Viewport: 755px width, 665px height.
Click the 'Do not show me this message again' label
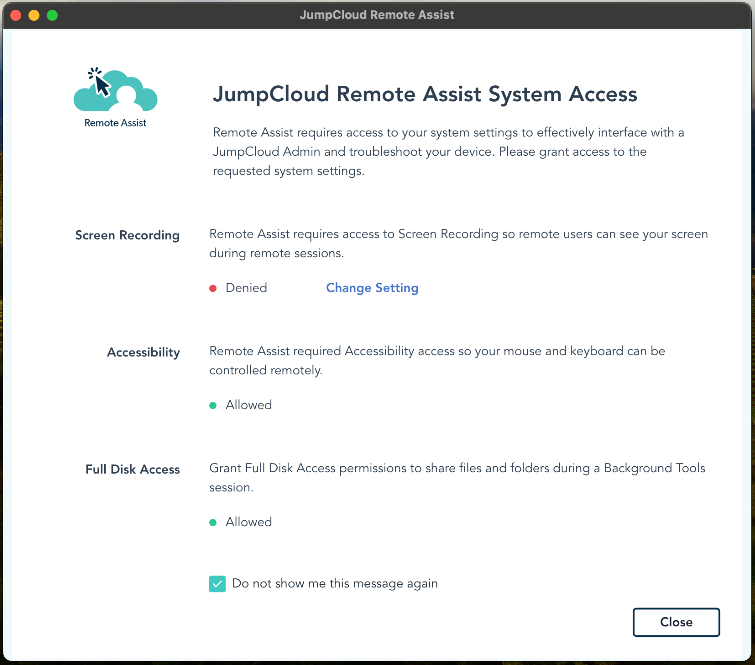click(x=334, y=583)
